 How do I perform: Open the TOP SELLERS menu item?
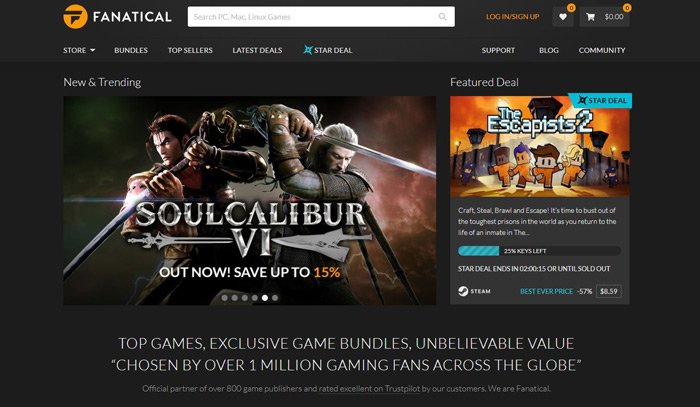coord(190,50)
